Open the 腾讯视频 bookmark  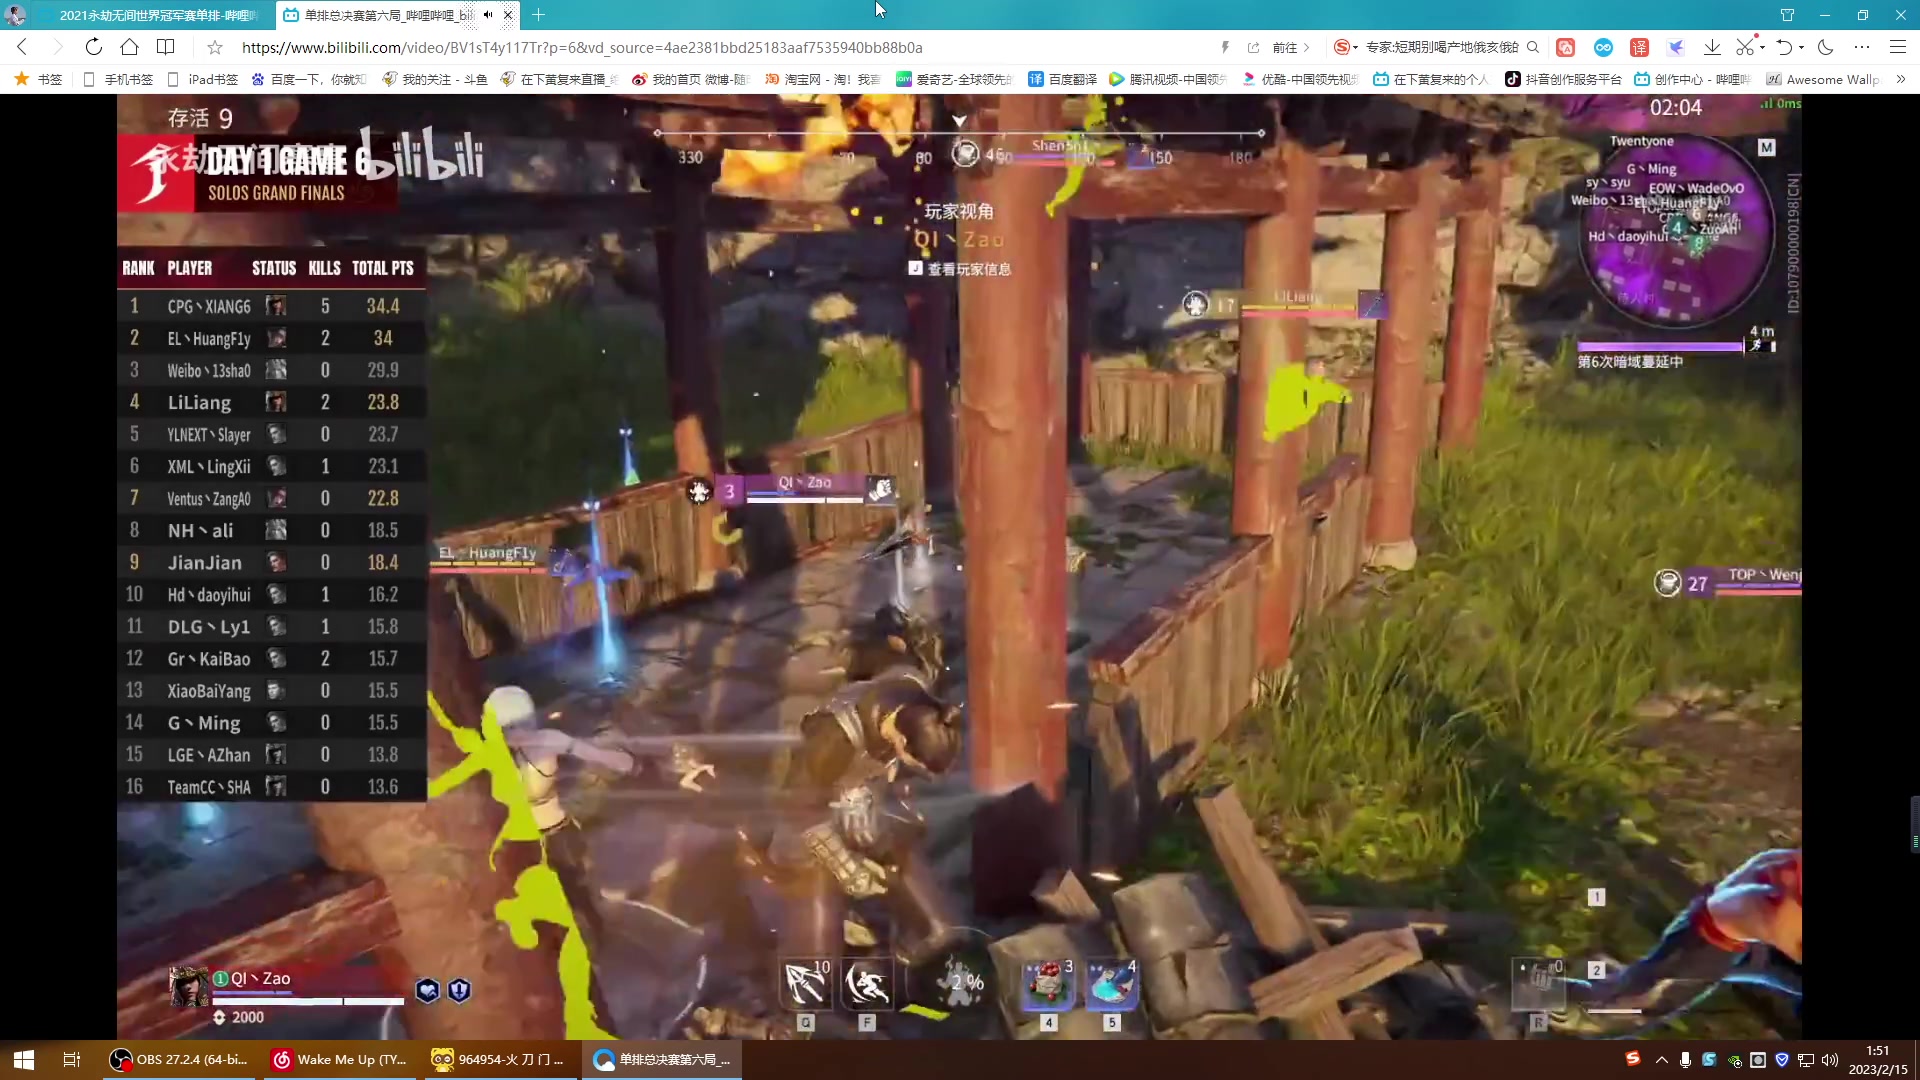point(1167,79)
